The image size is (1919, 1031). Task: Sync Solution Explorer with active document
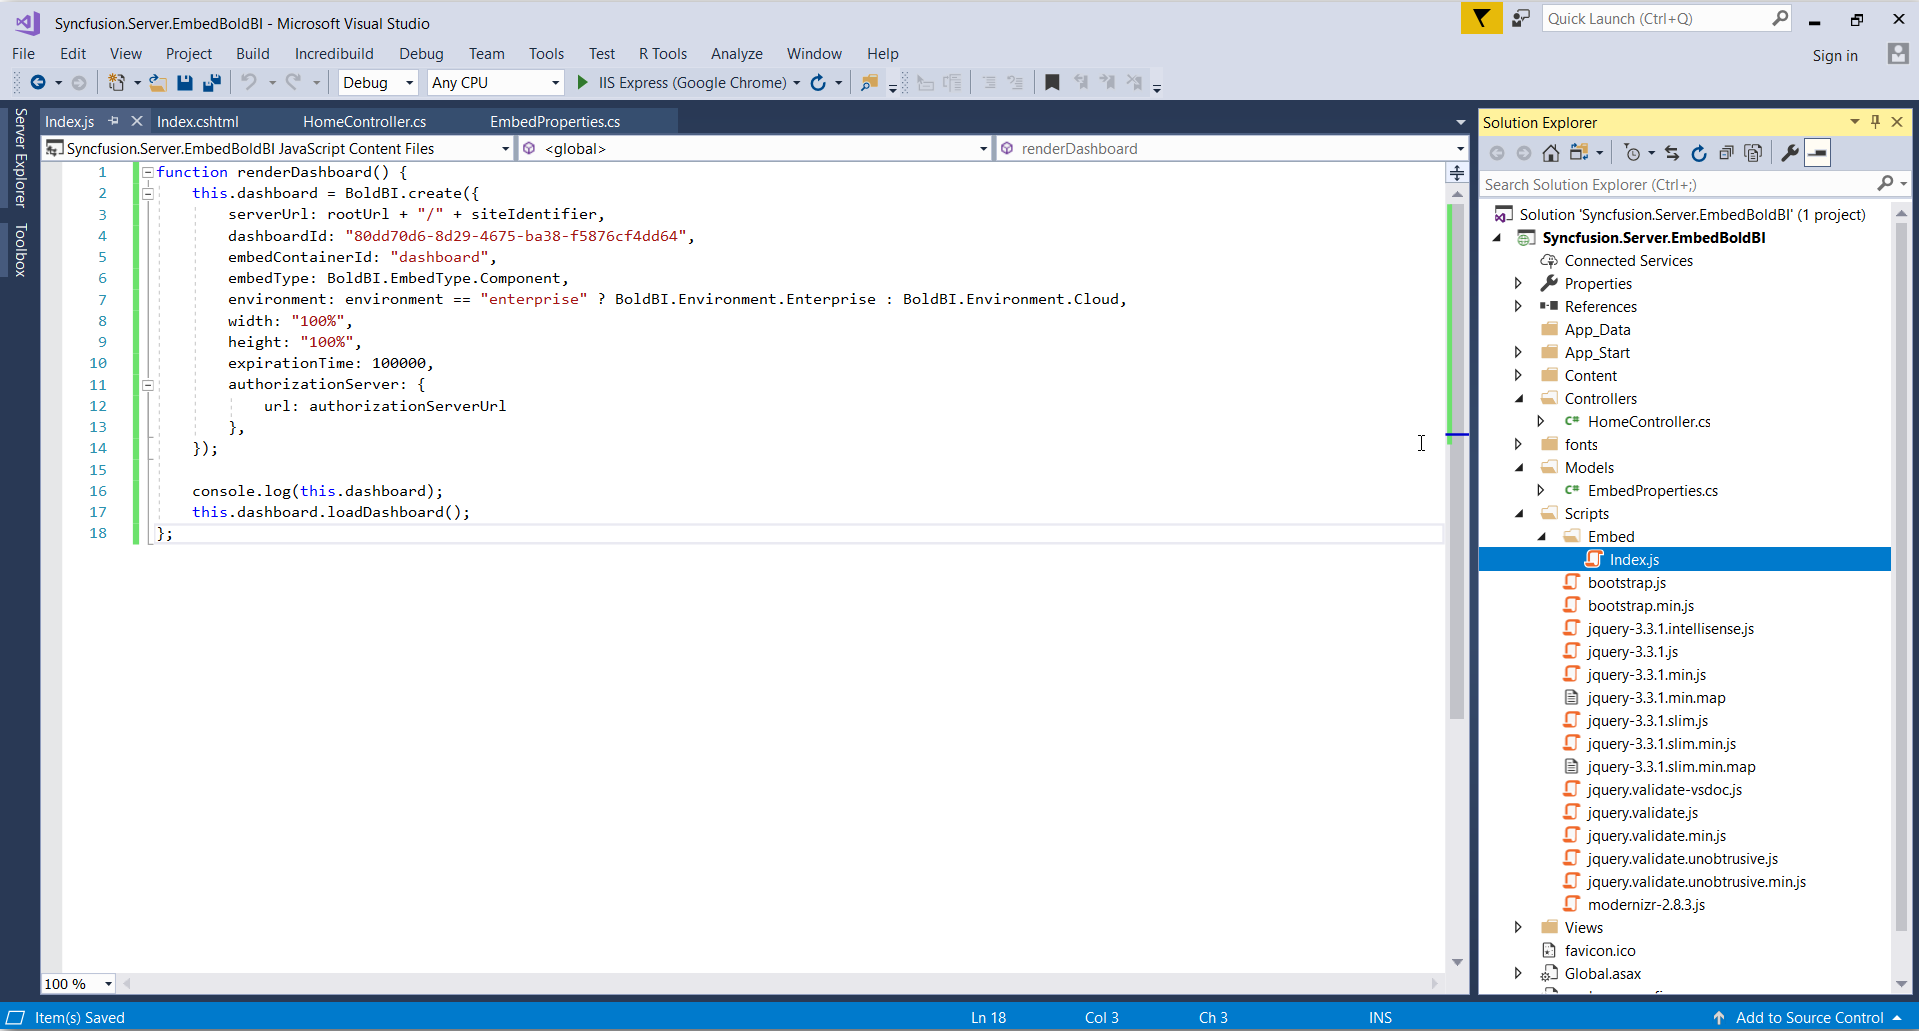click(1672, 152)
